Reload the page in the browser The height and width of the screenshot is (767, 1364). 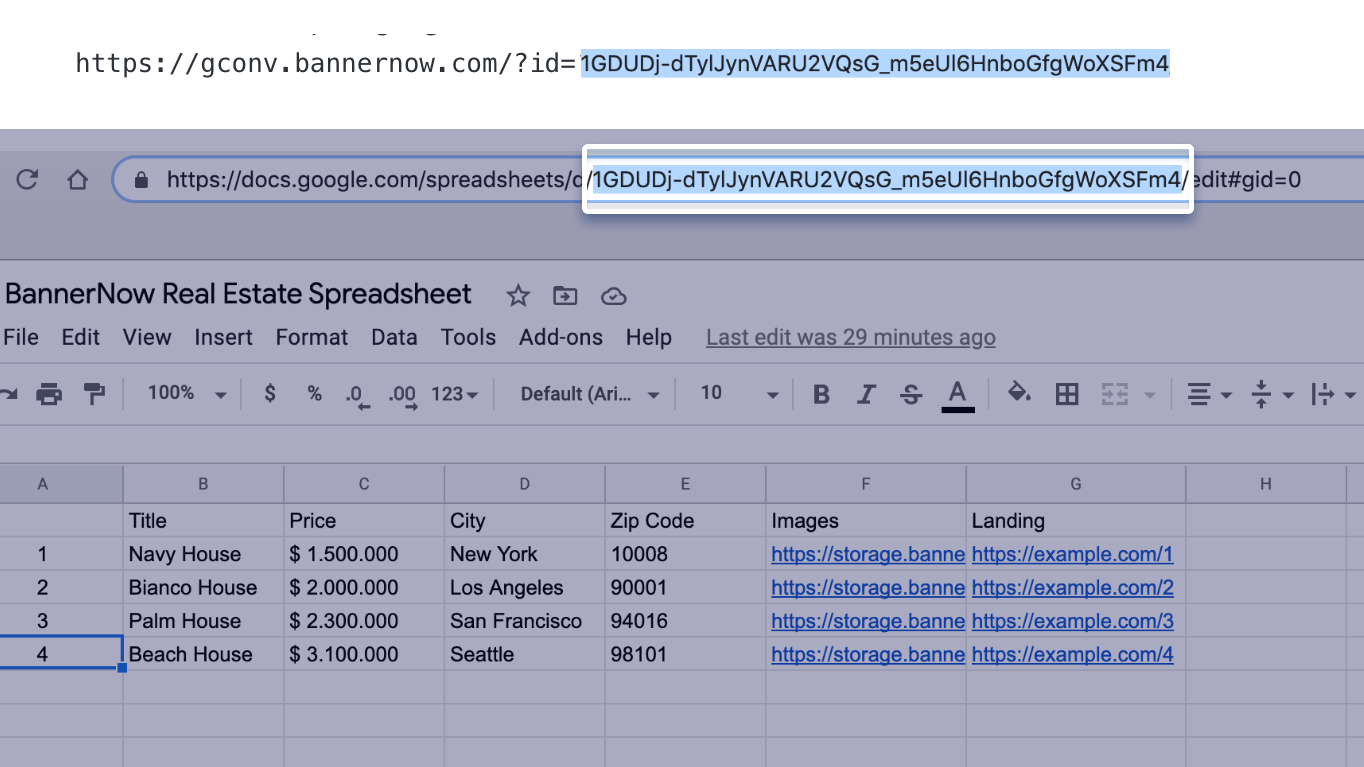tap(27, 180)
